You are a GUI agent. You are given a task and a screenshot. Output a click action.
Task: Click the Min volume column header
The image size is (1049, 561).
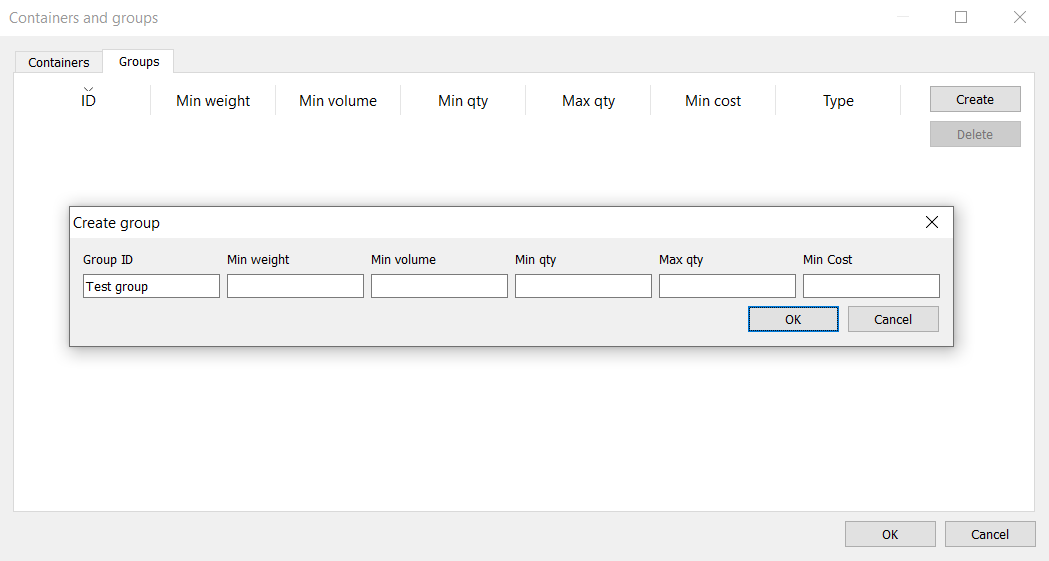[x=338, y=100]
